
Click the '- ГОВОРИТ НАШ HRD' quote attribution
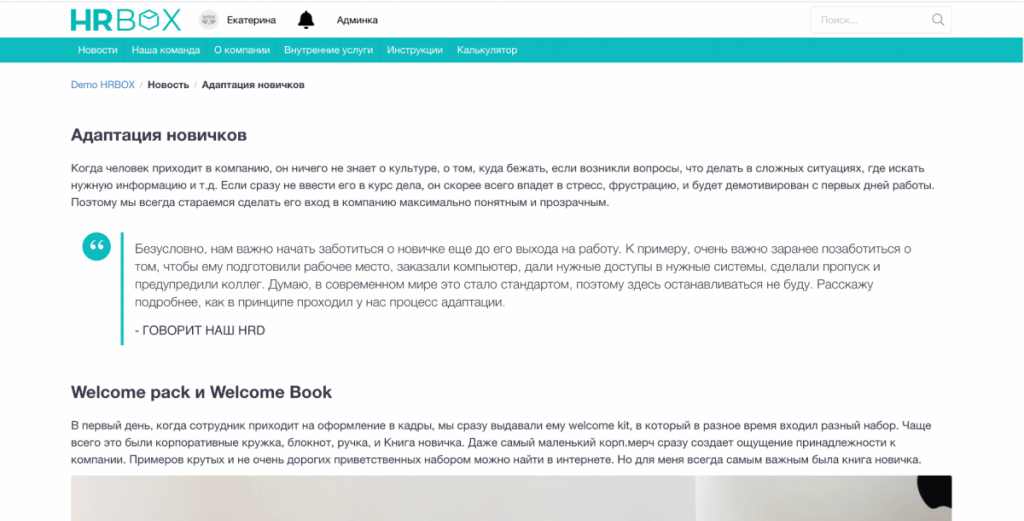[200, 330]
